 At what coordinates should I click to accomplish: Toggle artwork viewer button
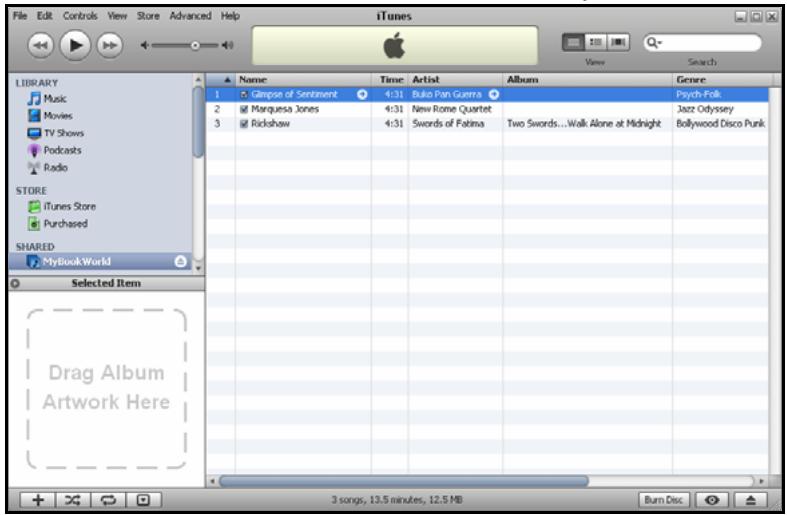pos(144,500)
